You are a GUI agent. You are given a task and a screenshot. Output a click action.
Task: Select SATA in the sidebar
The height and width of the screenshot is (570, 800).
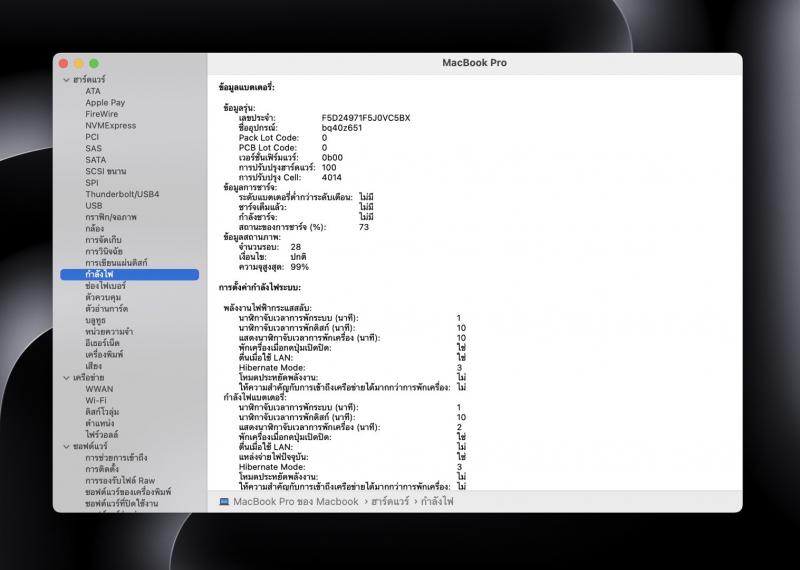[95, 160]
